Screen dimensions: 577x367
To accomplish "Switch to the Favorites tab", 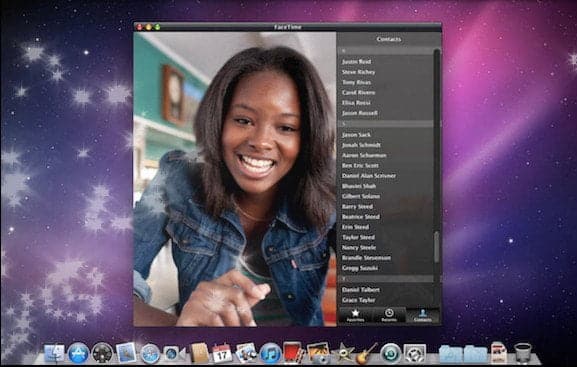I will coord(355,315).
